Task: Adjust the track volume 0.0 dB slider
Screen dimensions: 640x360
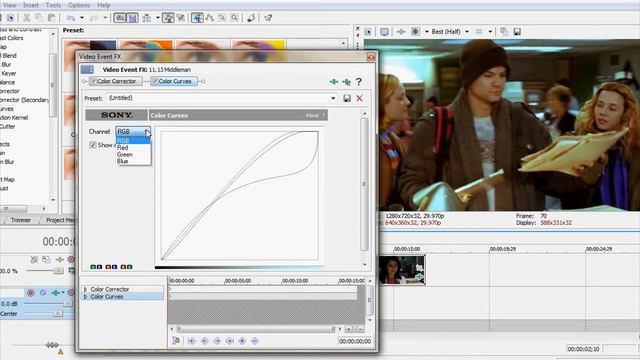Action: pos(68,303)
